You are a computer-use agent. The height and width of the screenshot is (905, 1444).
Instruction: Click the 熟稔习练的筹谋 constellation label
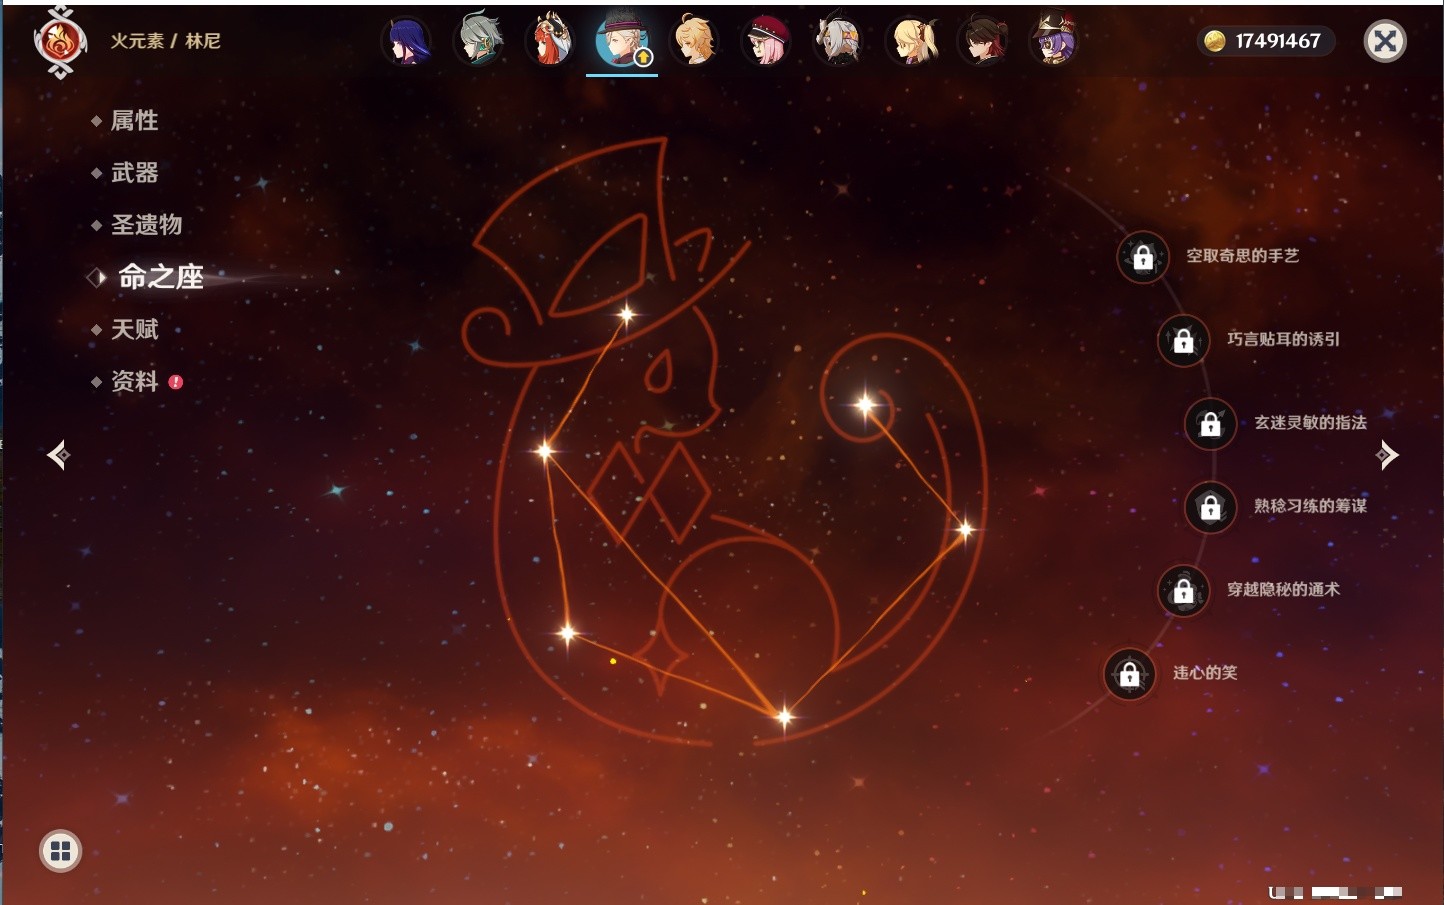[1310, 506]
